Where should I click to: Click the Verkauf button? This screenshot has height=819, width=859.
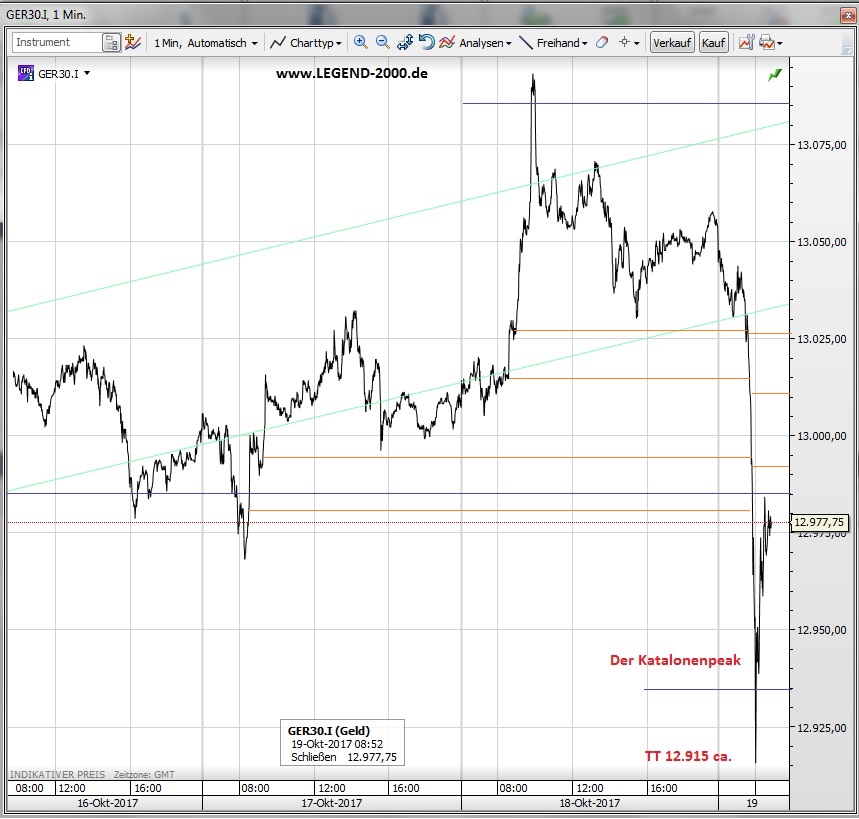coord(672,43)
